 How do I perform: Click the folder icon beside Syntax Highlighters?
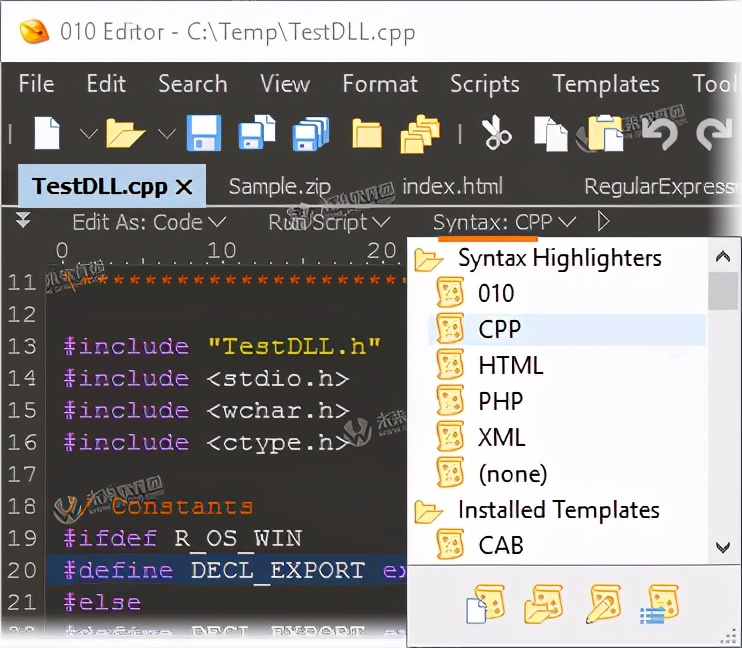click(x=428, y=259)
